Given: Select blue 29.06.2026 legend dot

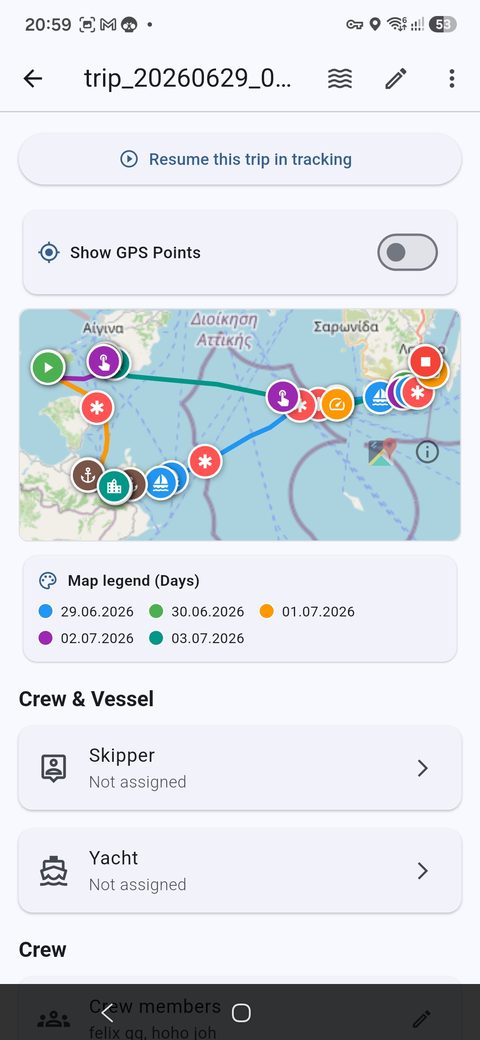Looking at the screenshot, I should (46, 612).
